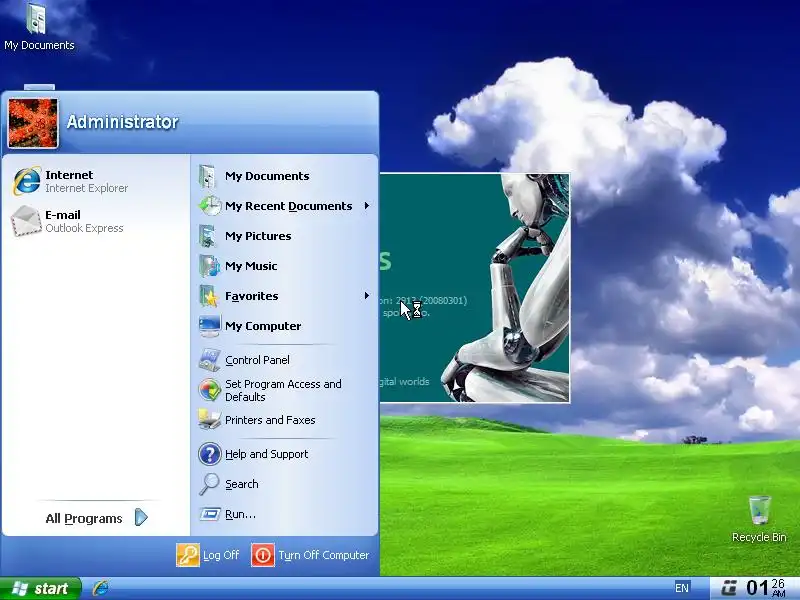Click the Turn Off Computer button
Image resolution: width=800 pixels, height=600 pixels.
(310, 555)
